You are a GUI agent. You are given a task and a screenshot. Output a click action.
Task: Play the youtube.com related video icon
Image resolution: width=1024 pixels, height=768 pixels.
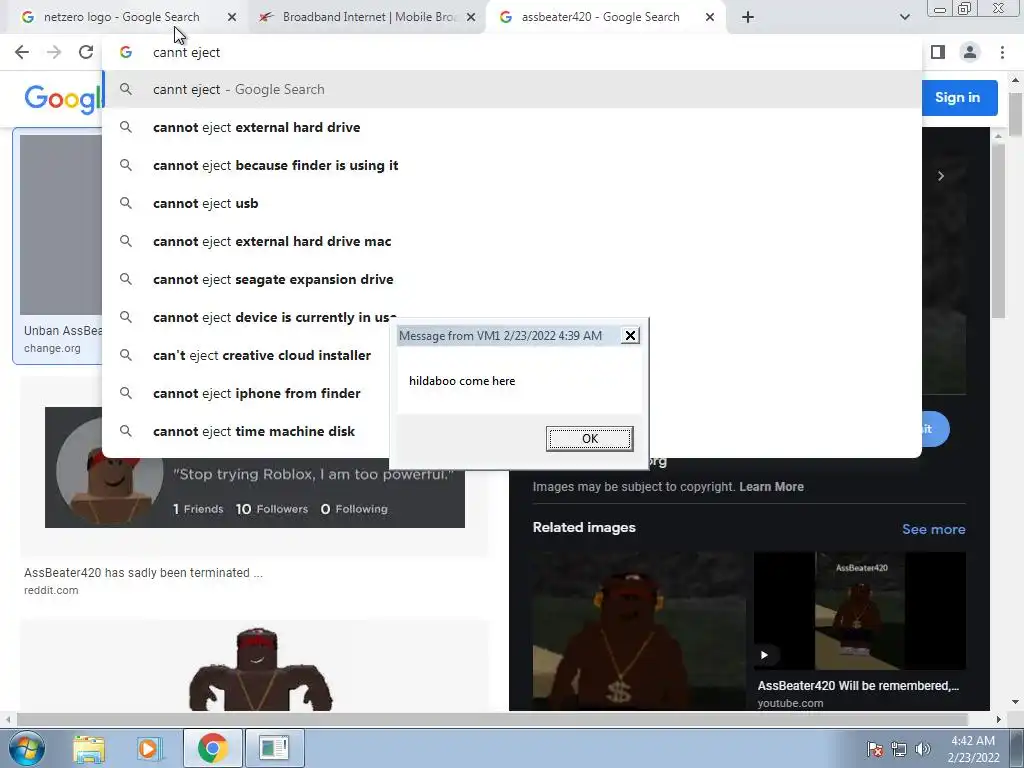click(764, 655)
